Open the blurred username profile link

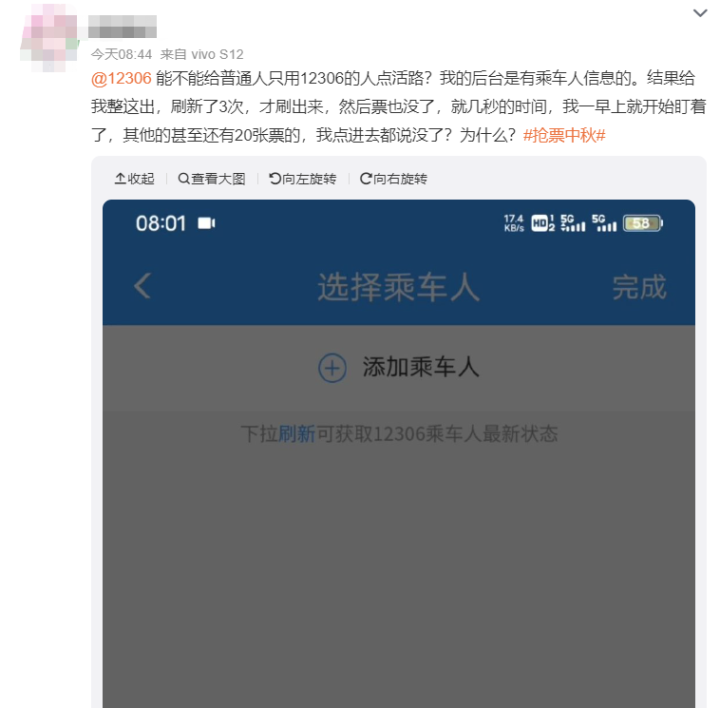pos(122,26)
